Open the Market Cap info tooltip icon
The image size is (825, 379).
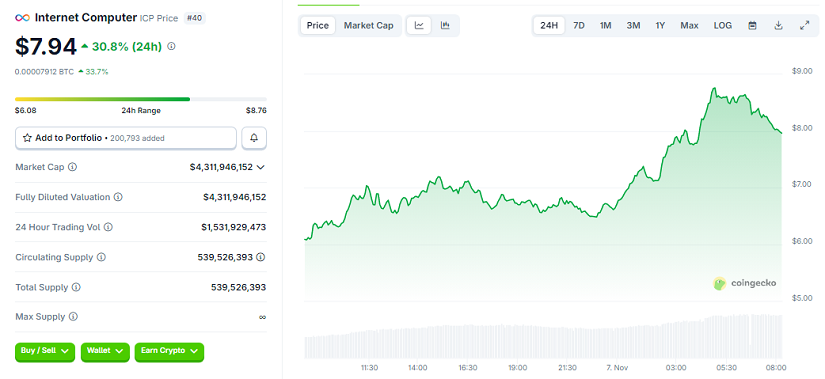tap(73, 167)
